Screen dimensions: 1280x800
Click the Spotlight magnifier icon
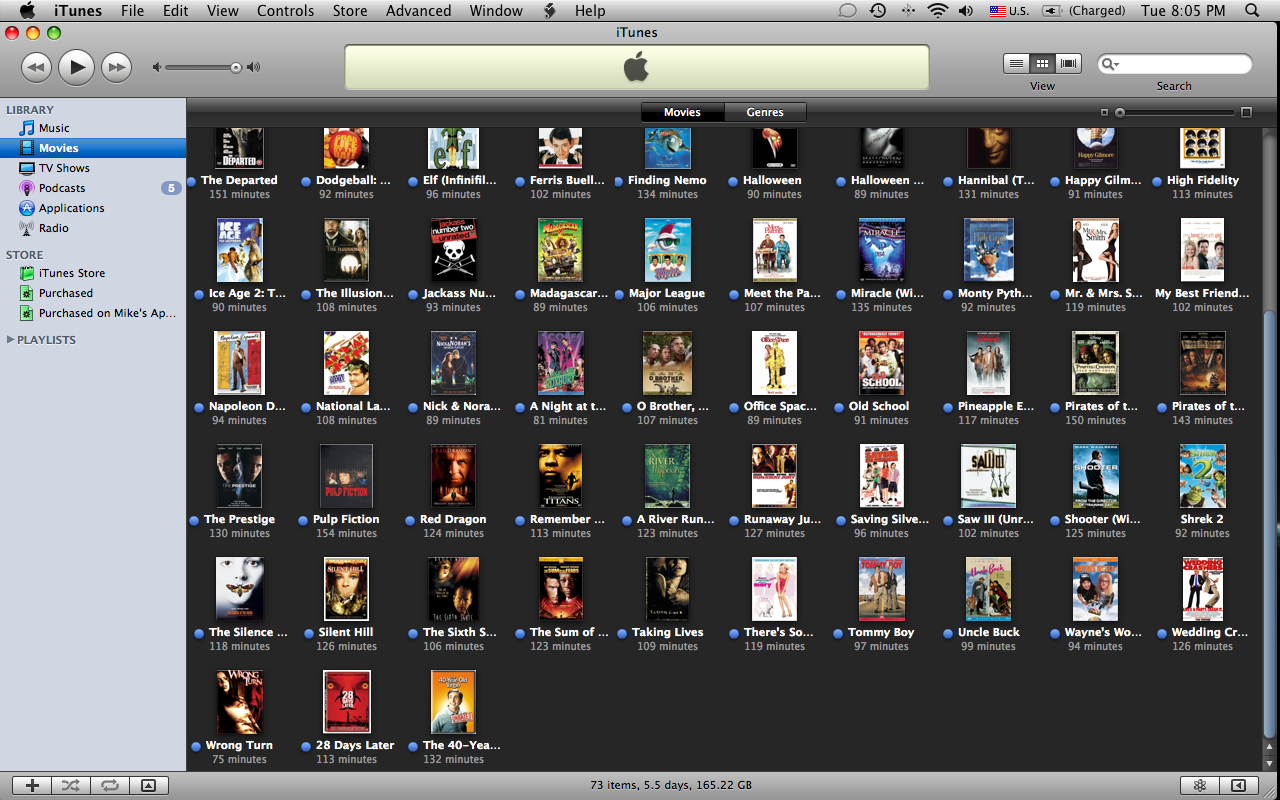point(1252,11)
